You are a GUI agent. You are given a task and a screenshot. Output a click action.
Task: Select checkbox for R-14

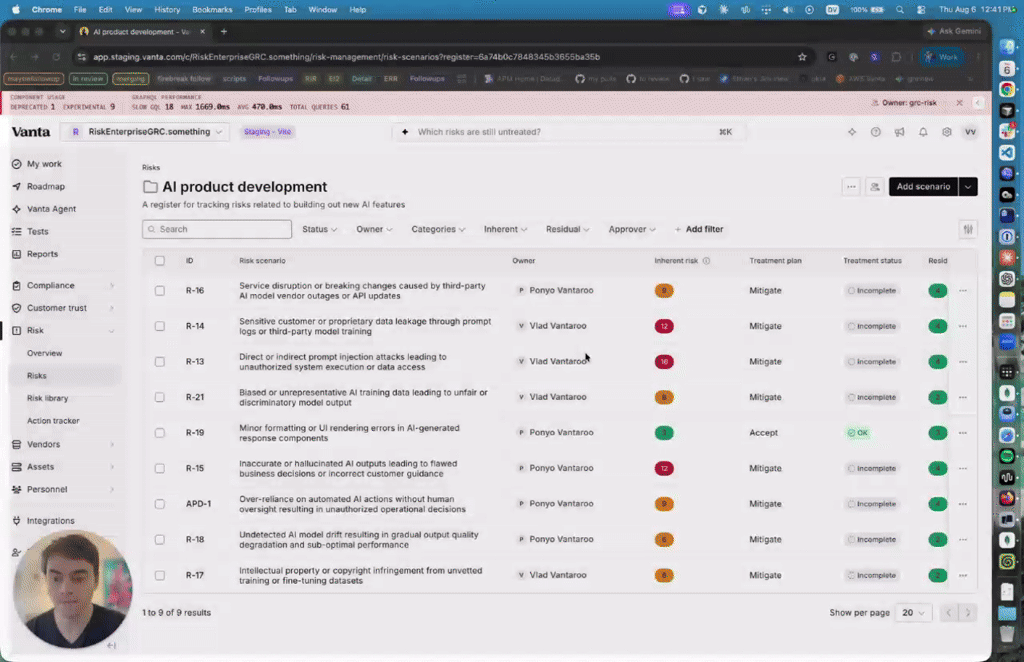pyautogui.click(x=159, y=326)
